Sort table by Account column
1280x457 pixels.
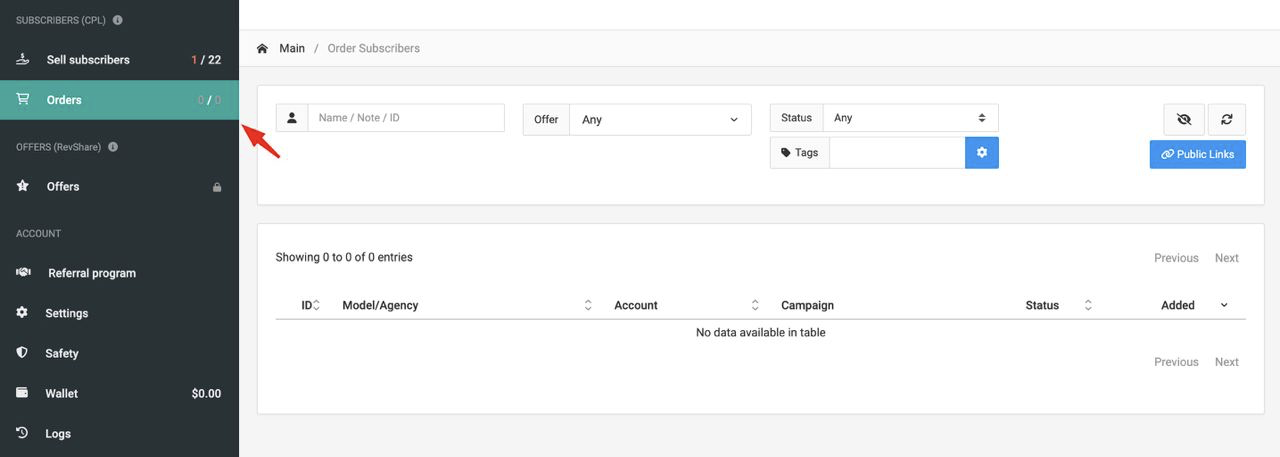tap(755, 305)
